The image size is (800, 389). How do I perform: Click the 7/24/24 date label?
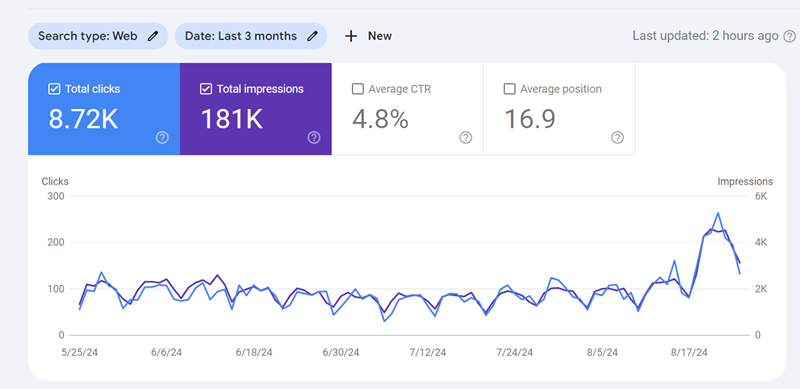(x=515, y=353)
